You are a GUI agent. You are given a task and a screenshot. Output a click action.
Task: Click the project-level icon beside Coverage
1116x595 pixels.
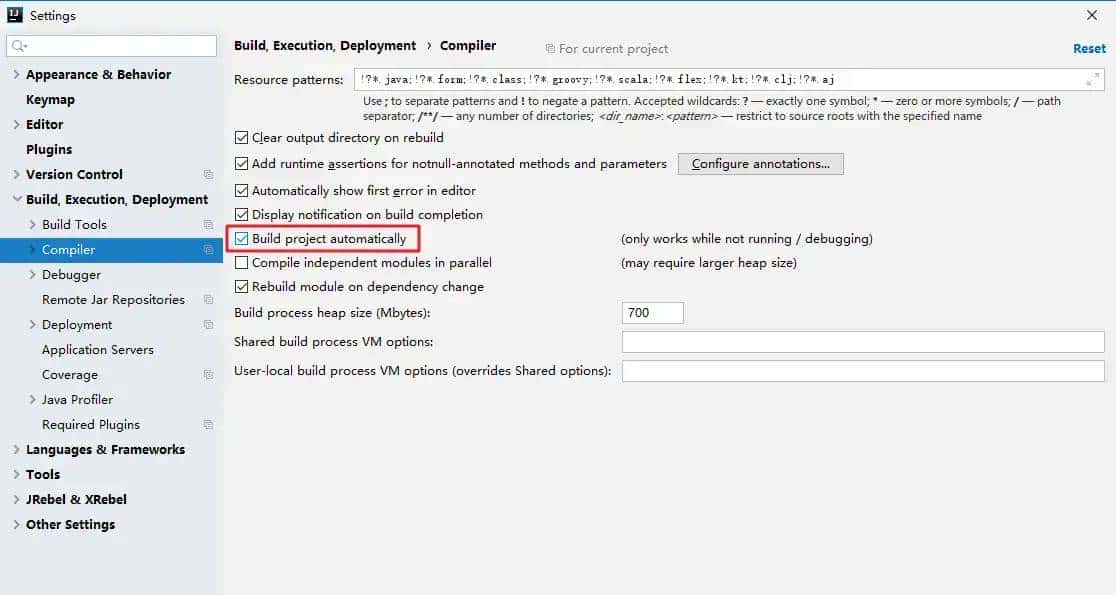pos(209,374)
